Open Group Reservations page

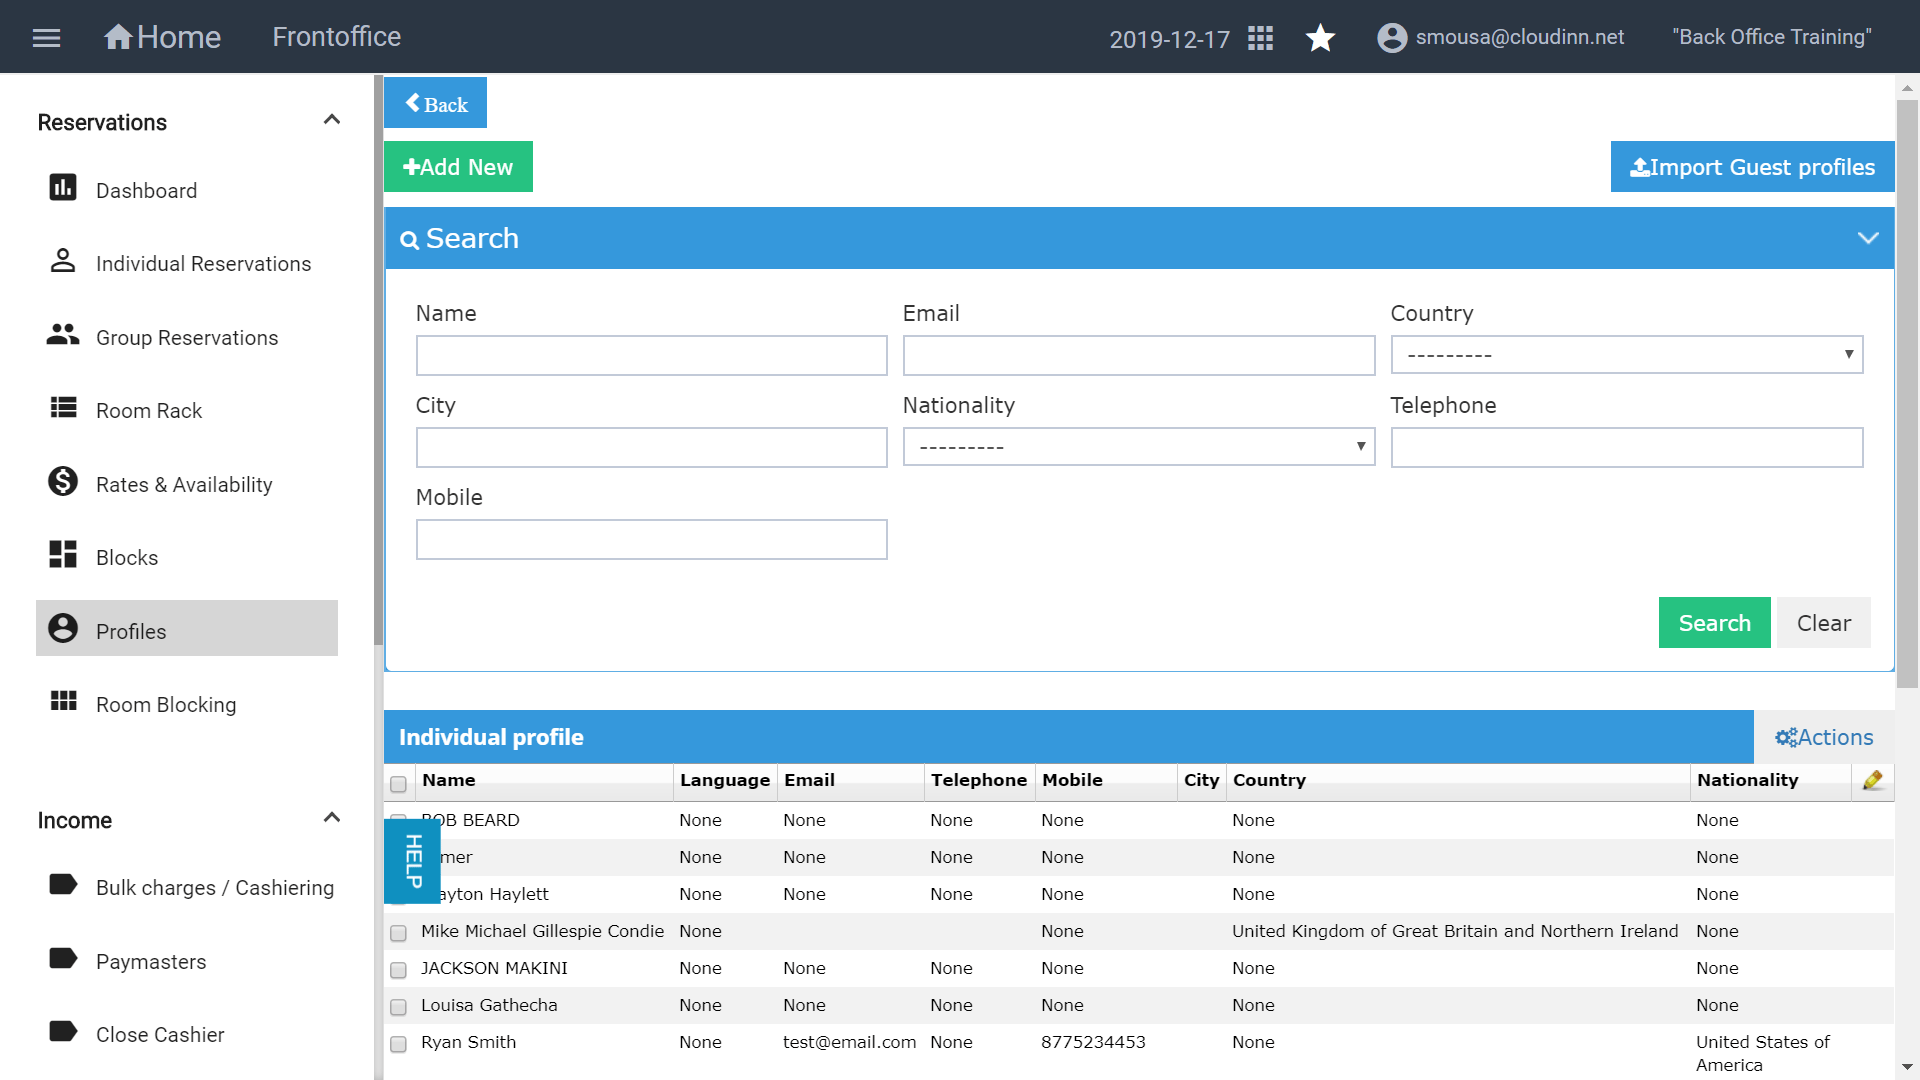click(x=187, y=338)
